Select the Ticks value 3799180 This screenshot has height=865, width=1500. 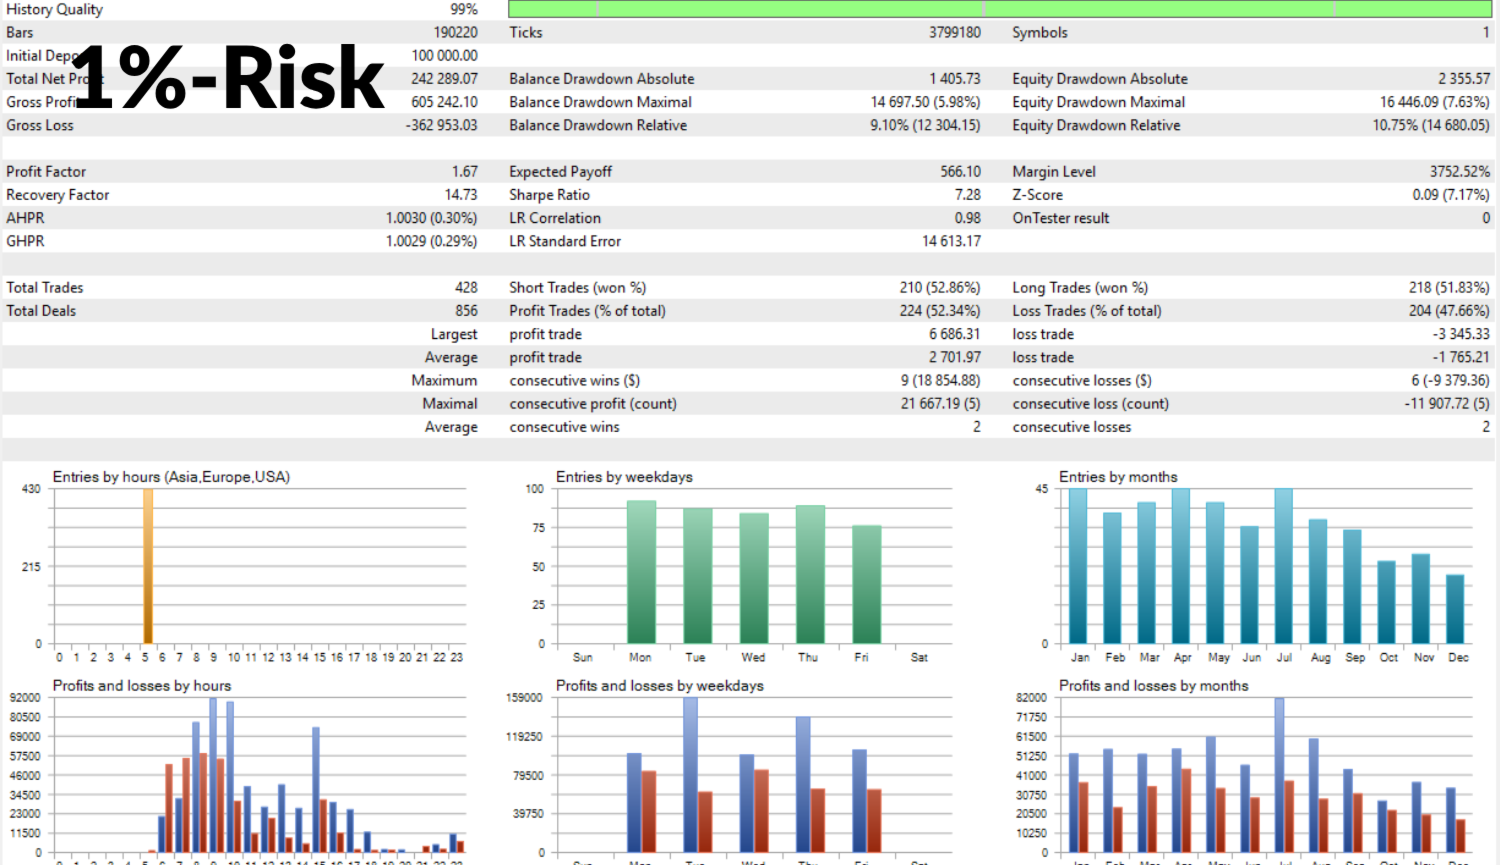tap(955, 32)
